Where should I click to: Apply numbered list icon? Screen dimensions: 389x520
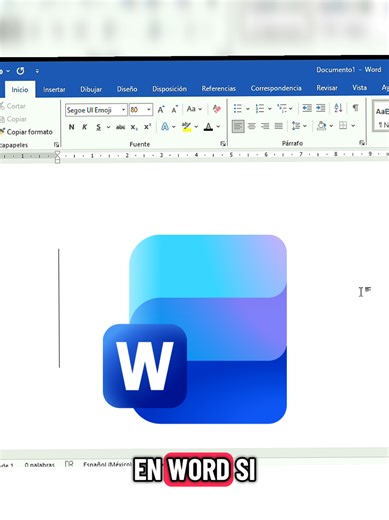tap(260, 109)
